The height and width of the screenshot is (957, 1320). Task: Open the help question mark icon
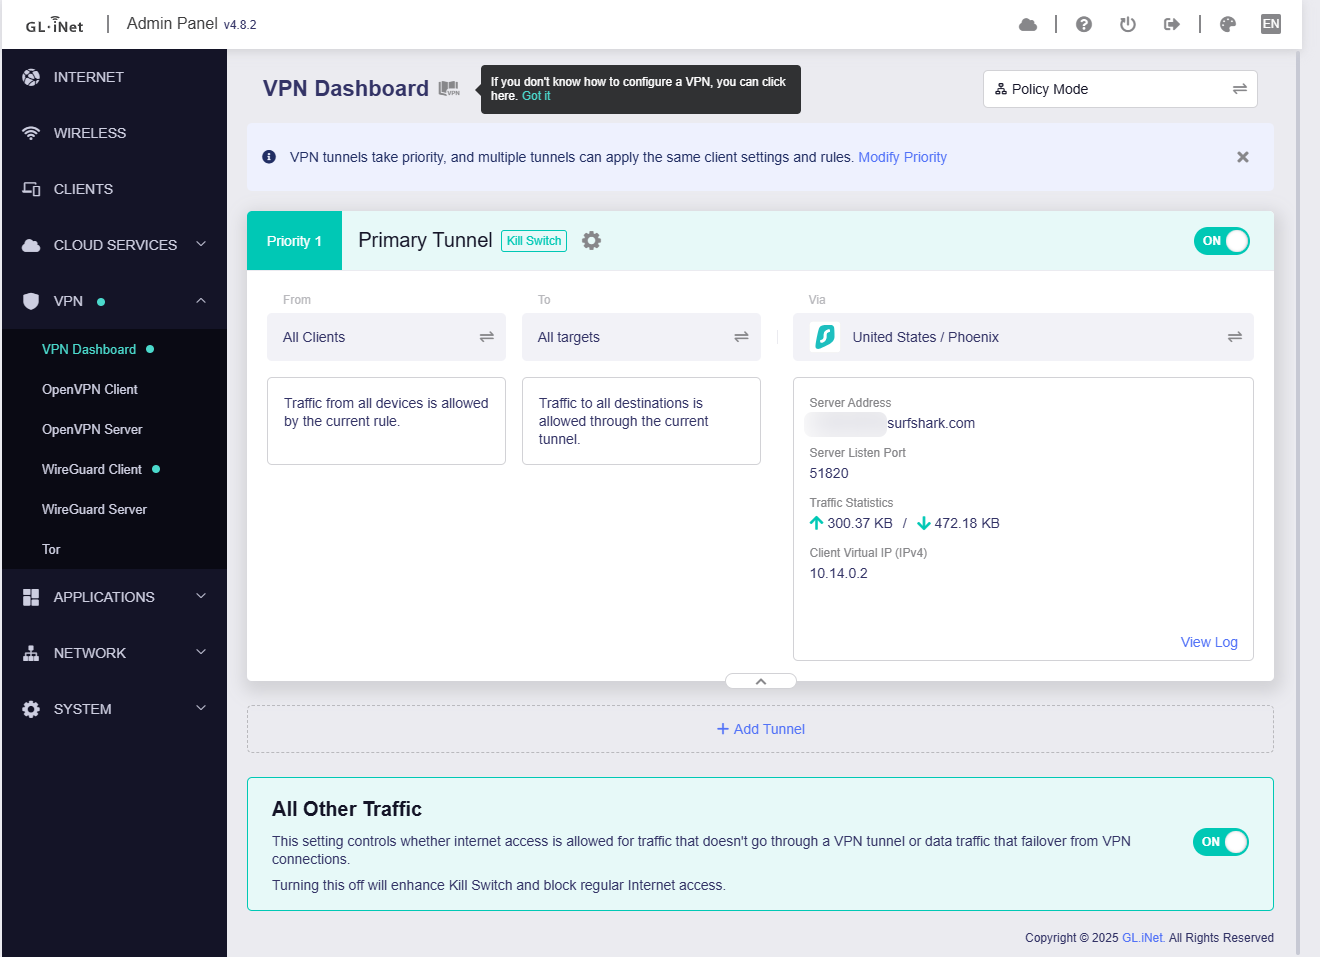(x=1083, y=25)
